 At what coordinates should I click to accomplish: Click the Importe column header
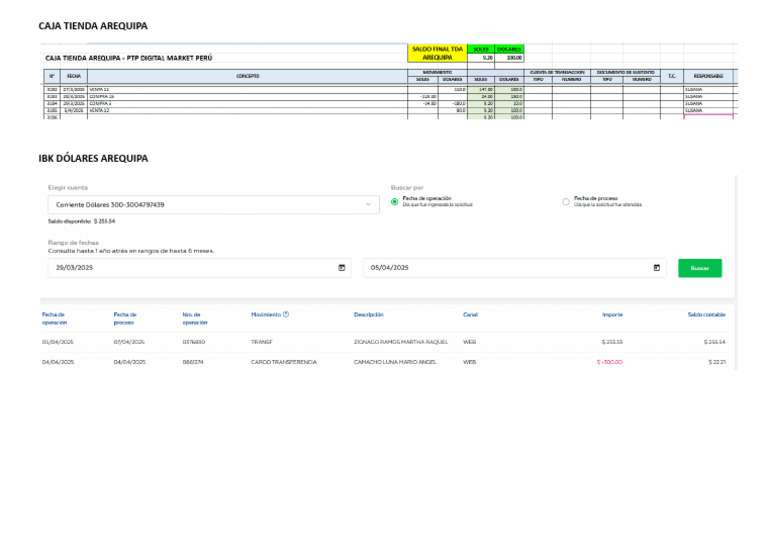click(612, 315)
